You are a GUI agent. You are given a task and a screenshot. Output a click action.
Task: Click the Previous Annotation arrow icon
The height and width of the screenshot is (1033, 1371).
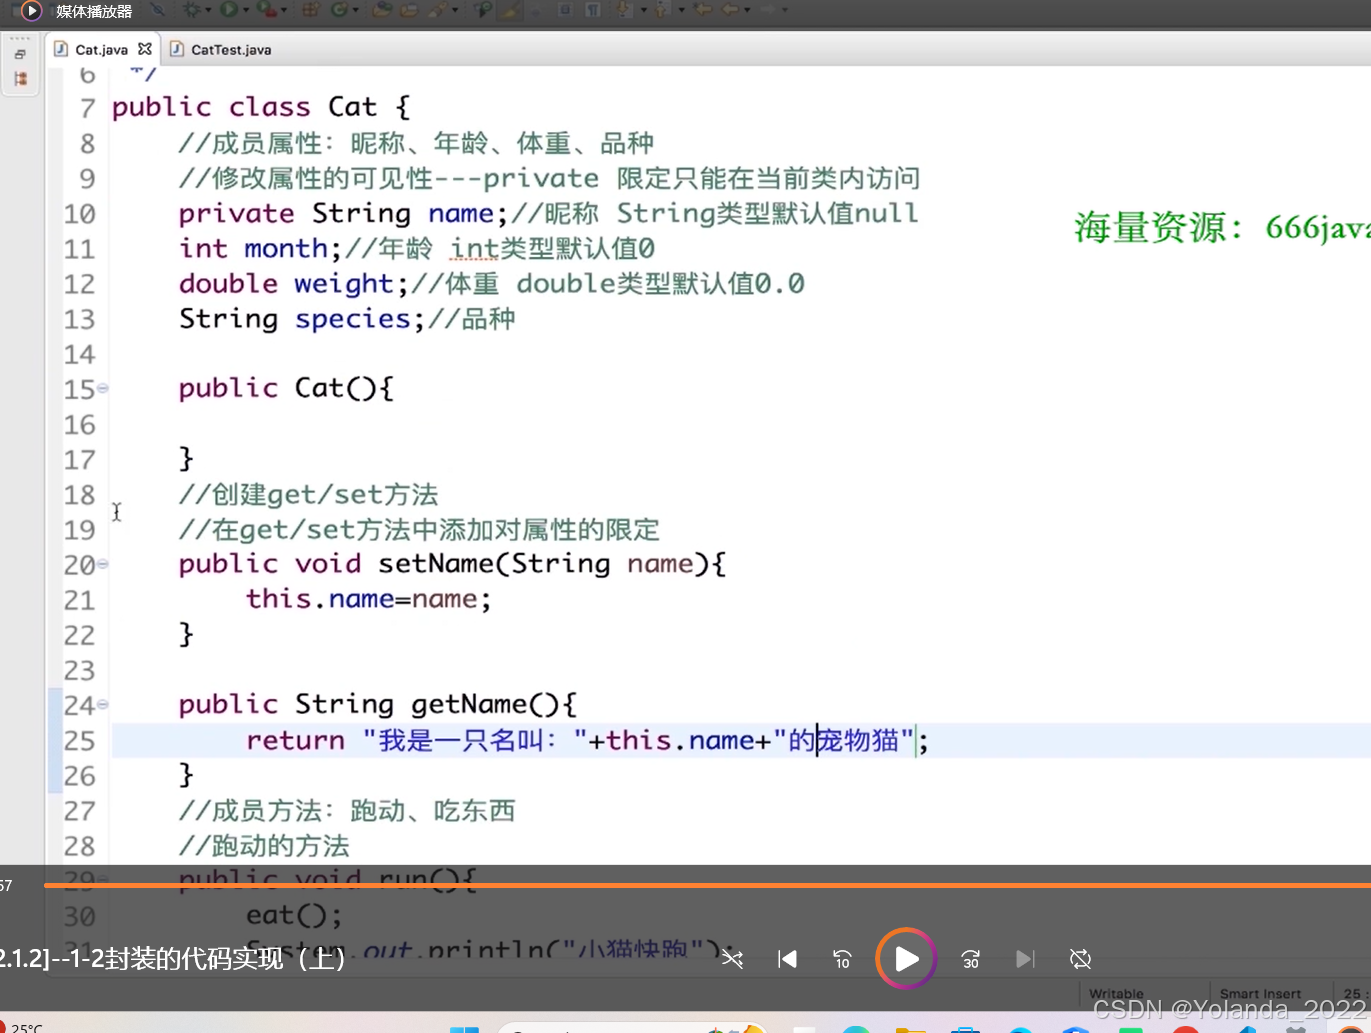(661, 10)
